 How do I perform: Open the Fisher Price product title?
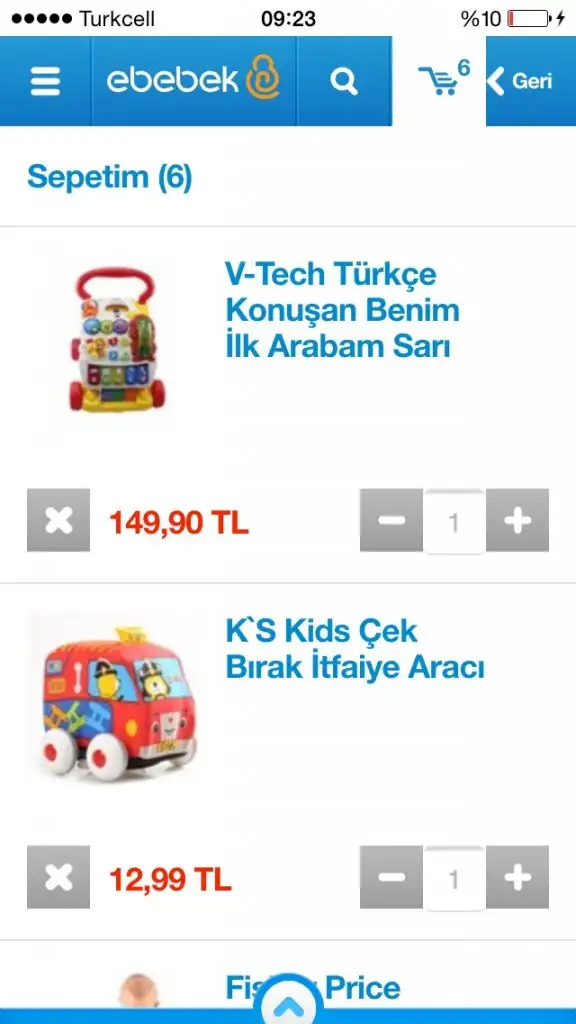tap(313, 989)
